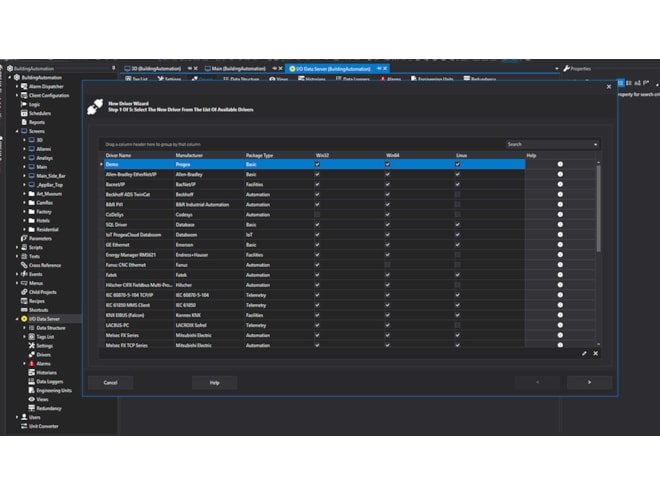Click help circle icon for Demo driver
660x495 pixels.
[560, 164]
